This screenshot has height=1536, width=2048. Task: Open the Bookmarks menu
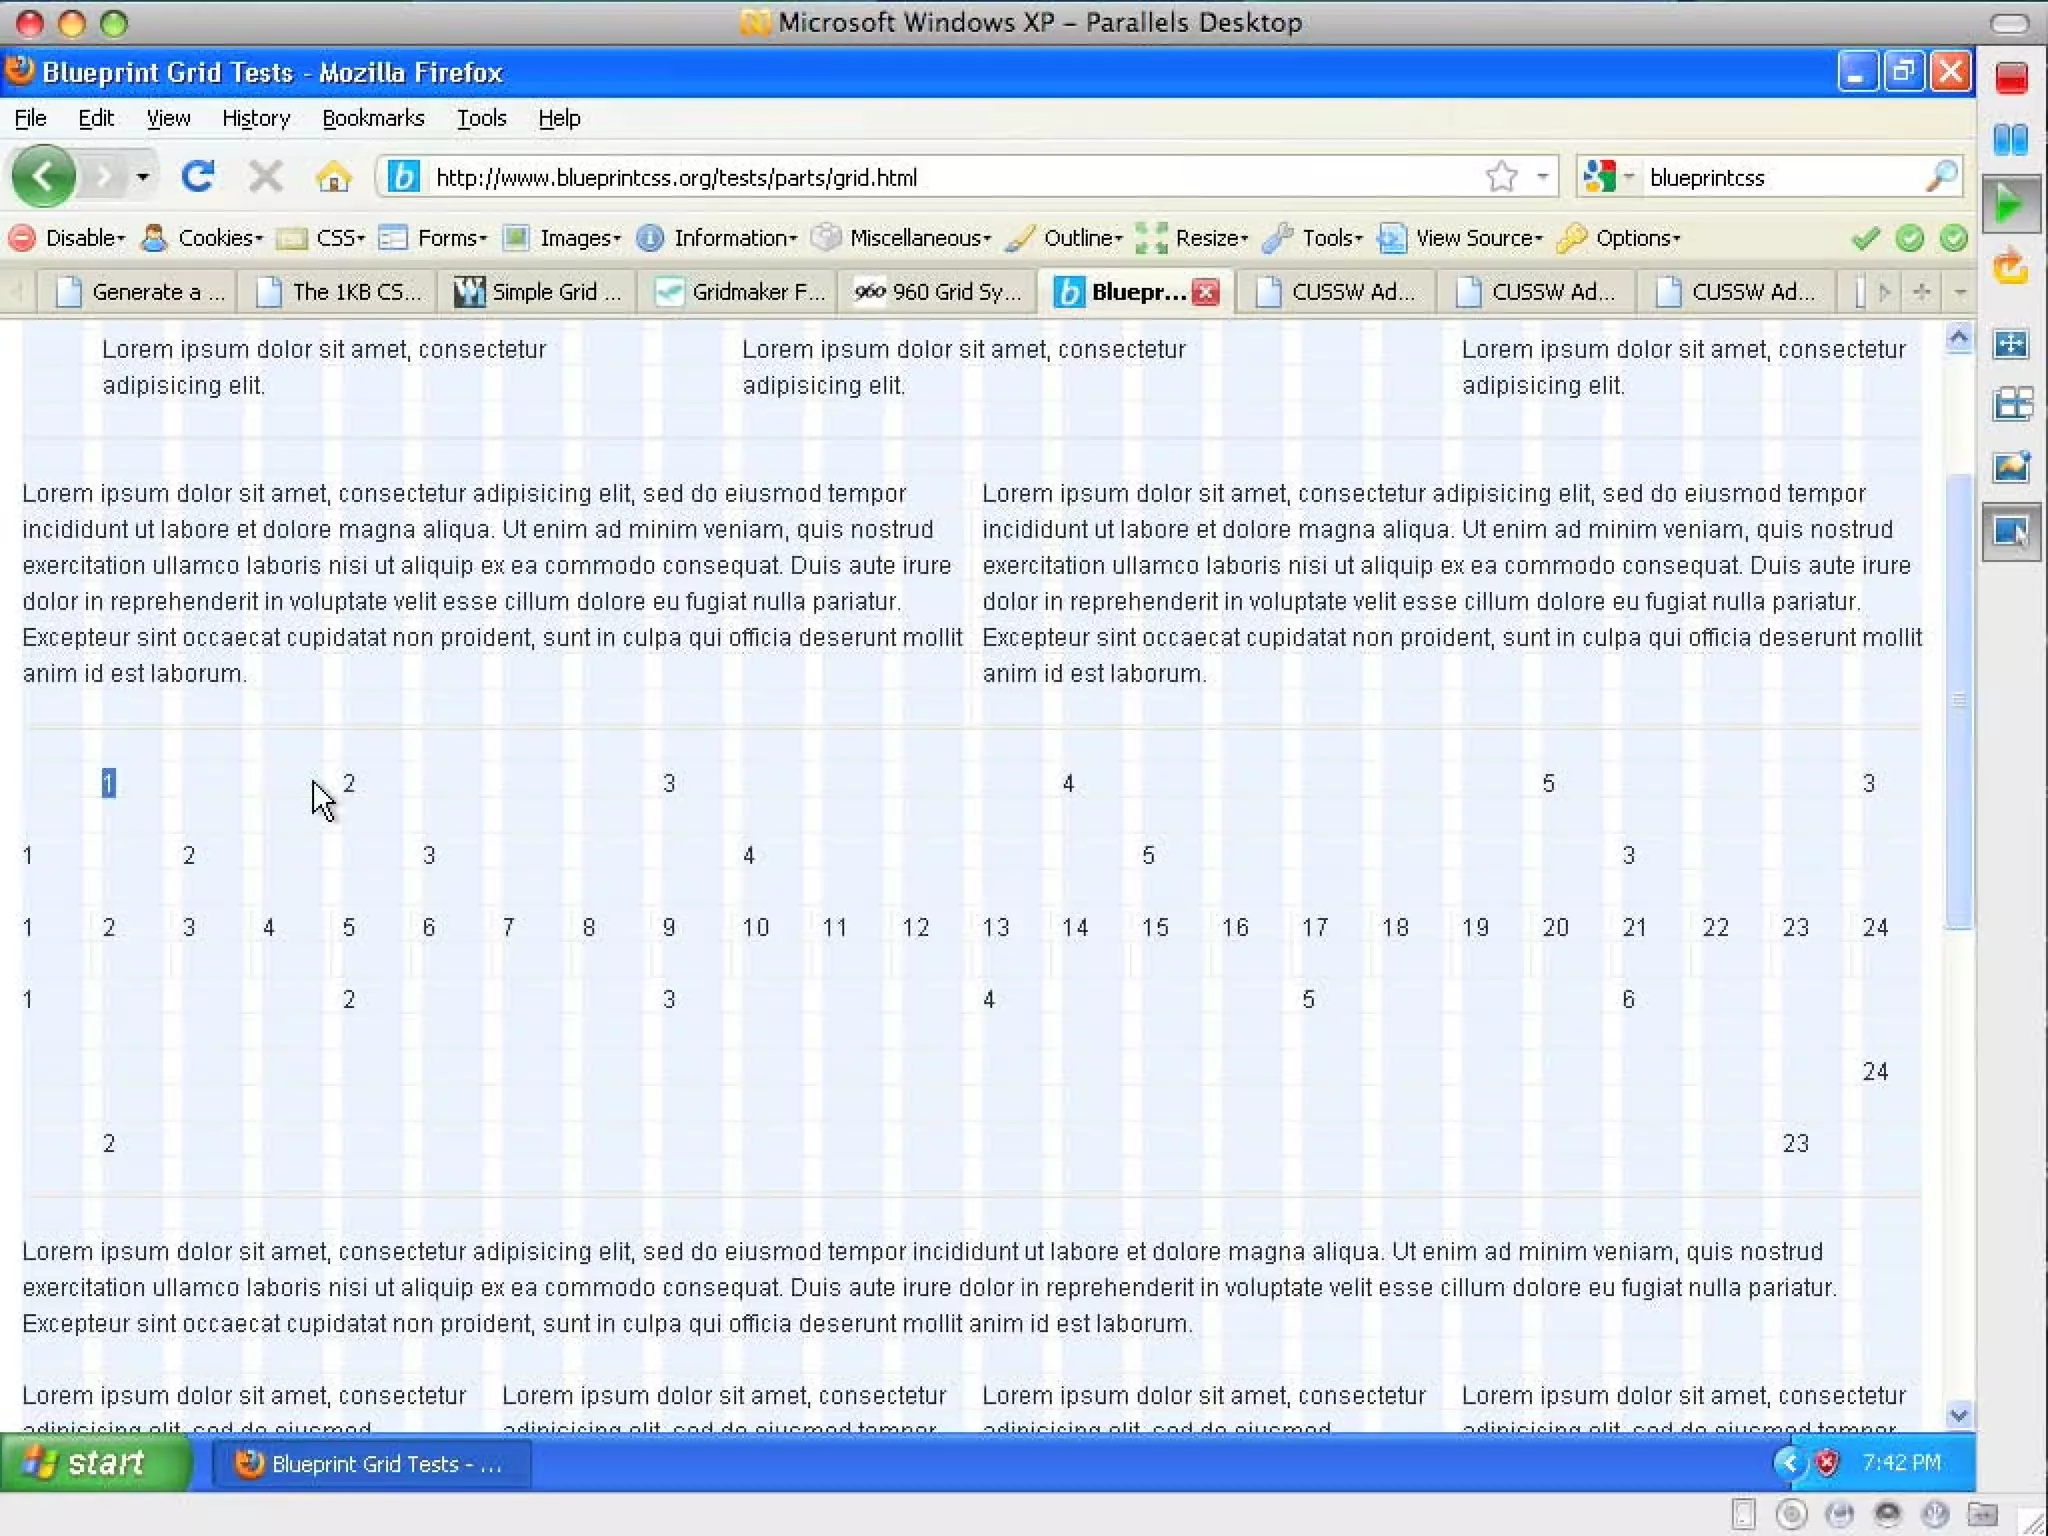[373, 118]
